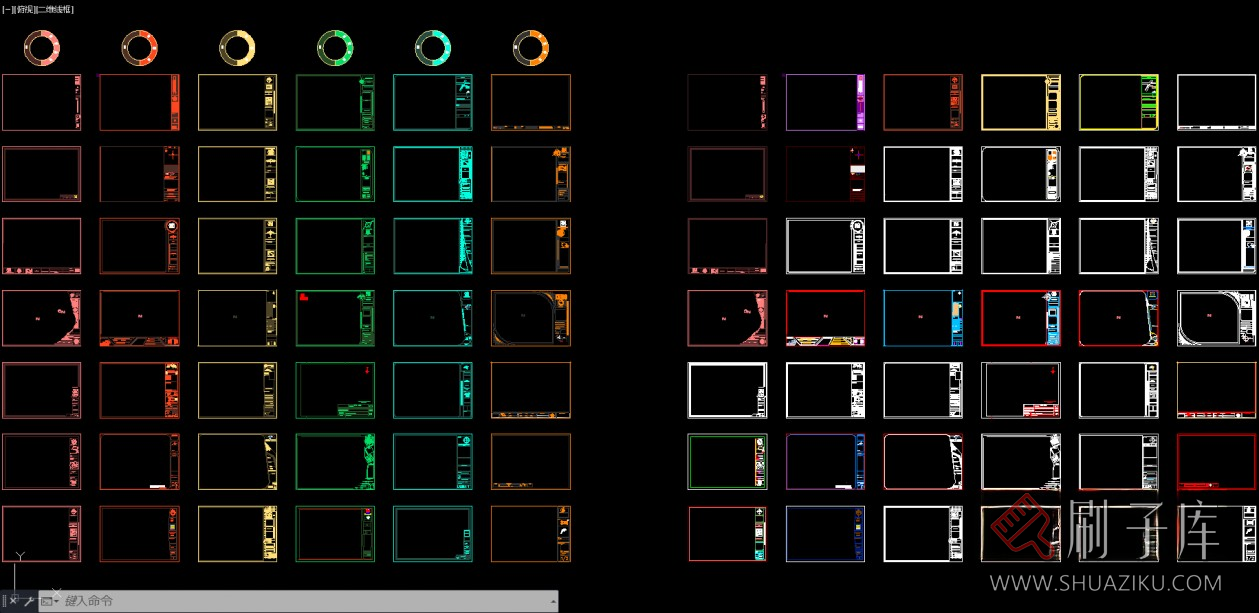Select the green color ring
Image resolution: width=1259 pixels, height=613 pixels.
point(335,47)
